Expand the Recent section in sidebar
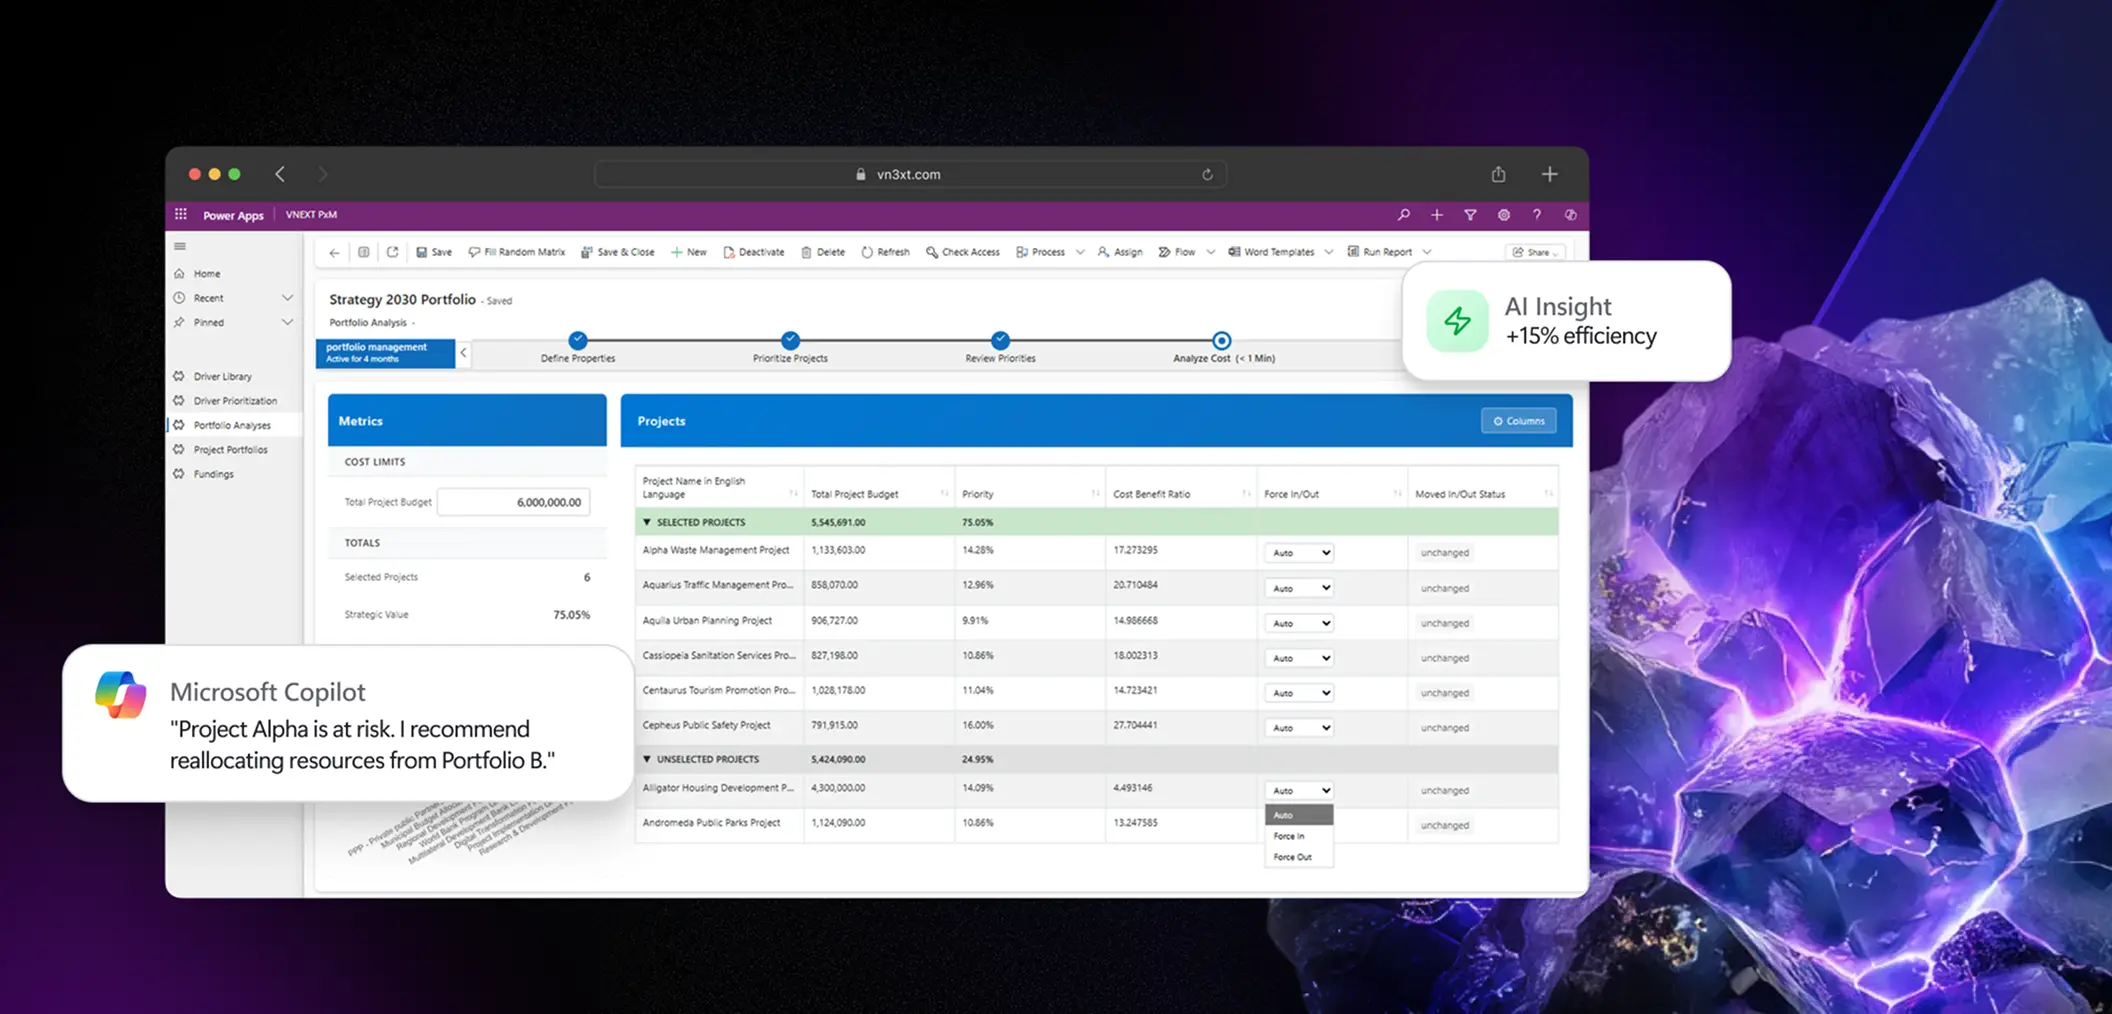 pos(287,298)
